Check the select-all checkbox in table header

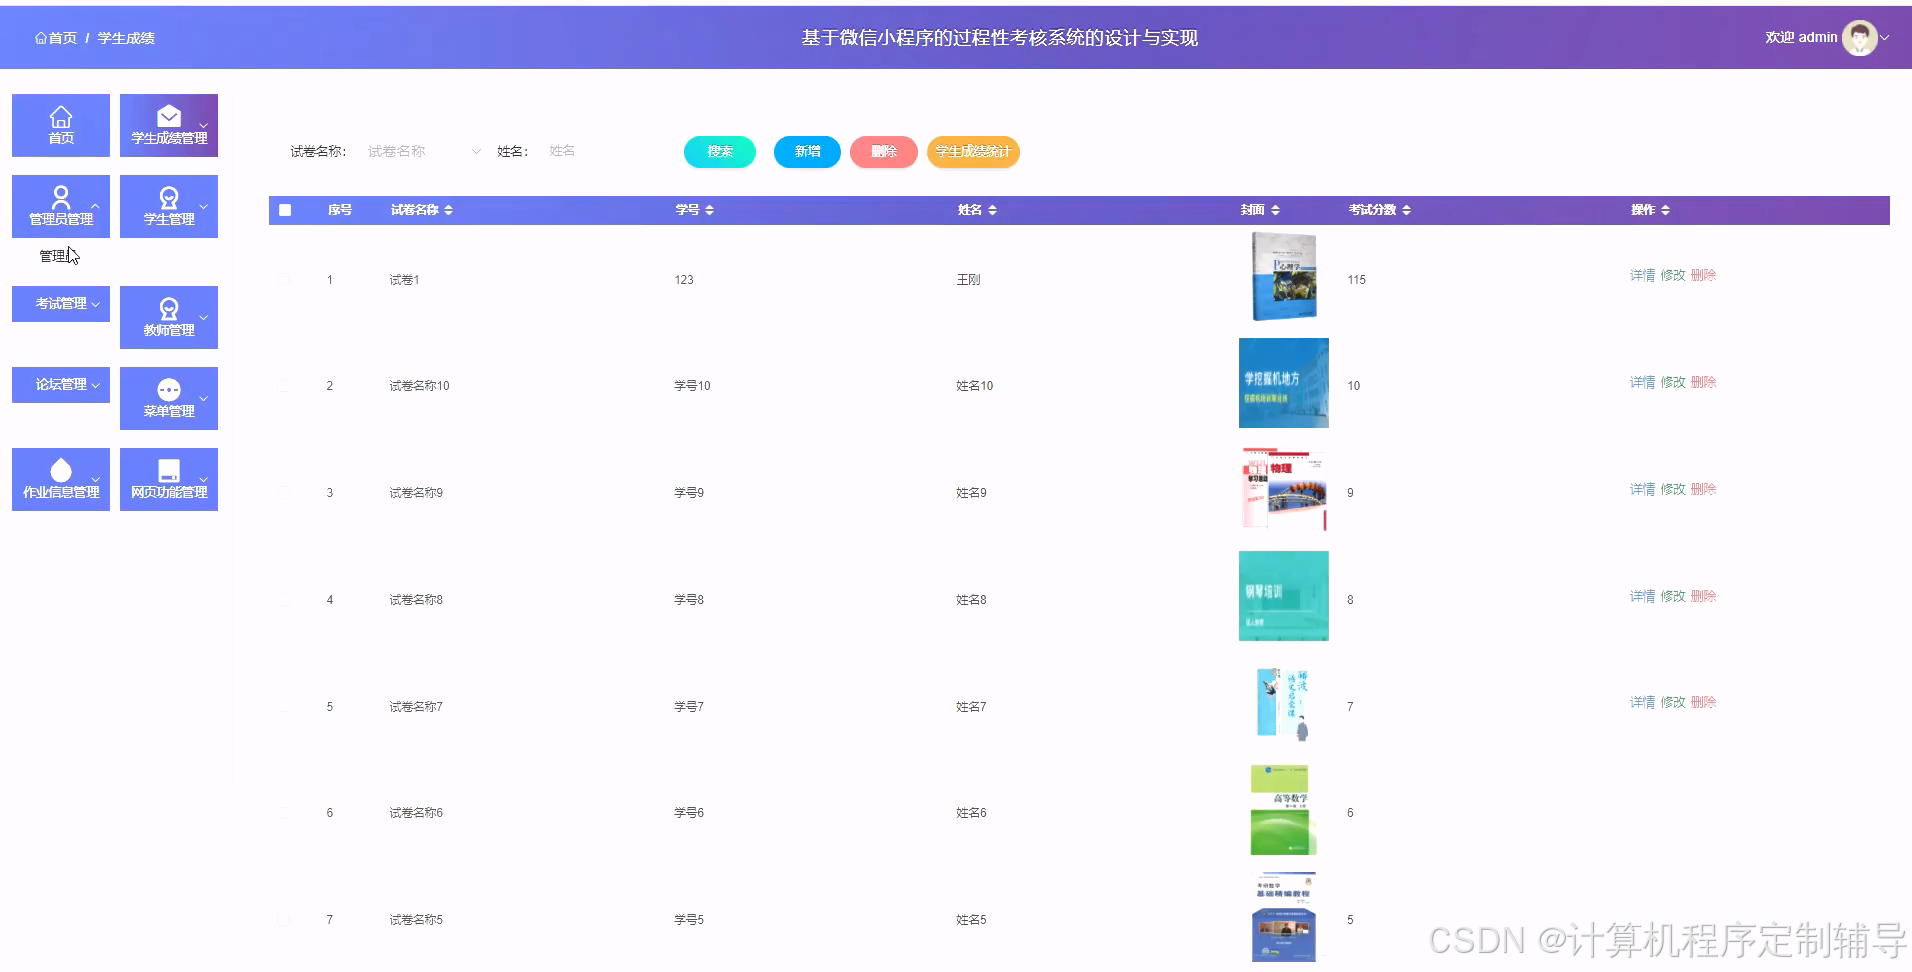pos(284,210)
